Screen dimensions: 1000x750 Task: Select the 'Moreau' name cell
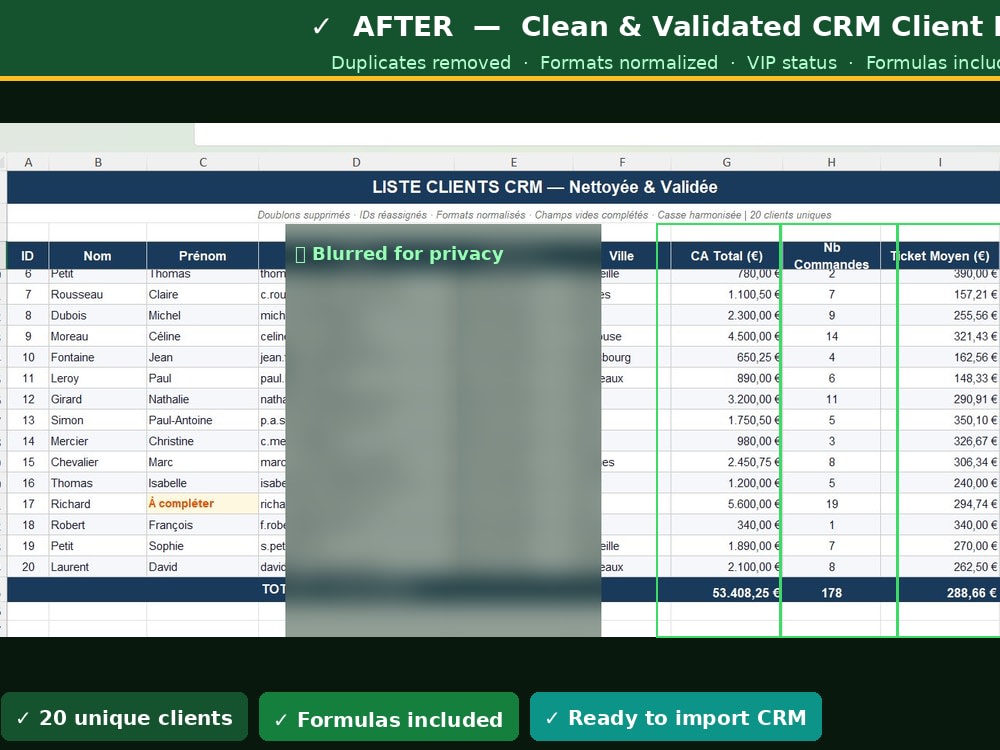coord(98,337)
